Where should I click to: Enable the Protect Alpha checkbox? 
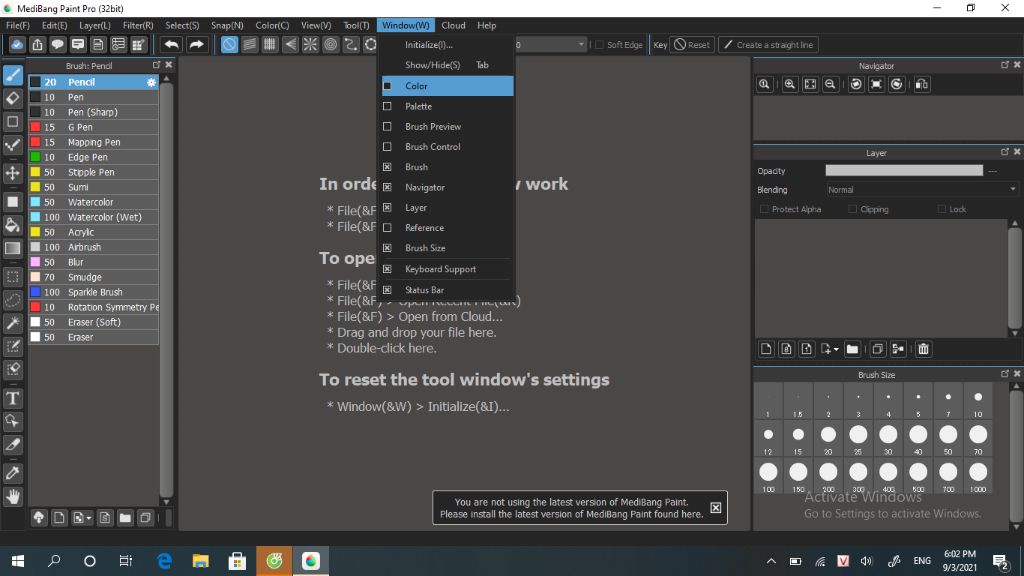pos(764,209)
